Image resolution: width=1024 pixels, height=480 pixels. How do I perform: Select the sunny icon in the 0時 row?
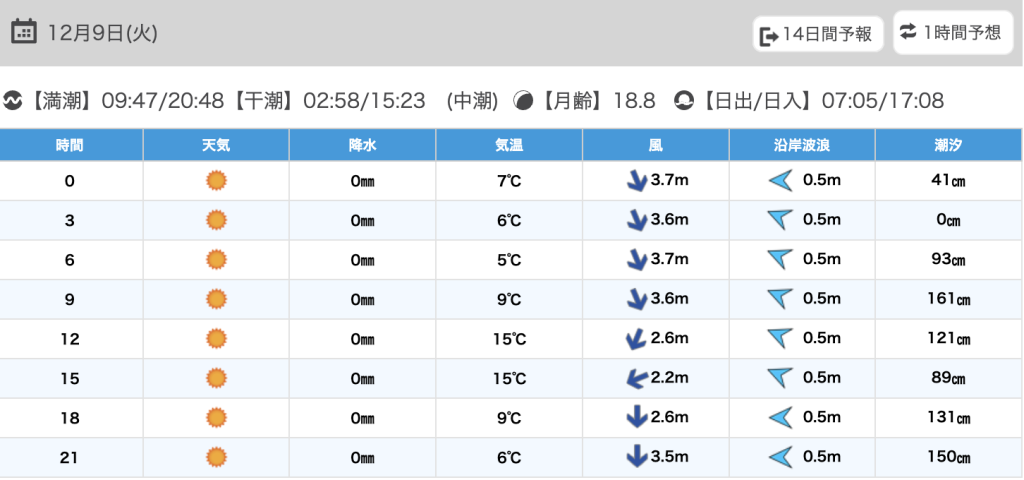point(216,181)
